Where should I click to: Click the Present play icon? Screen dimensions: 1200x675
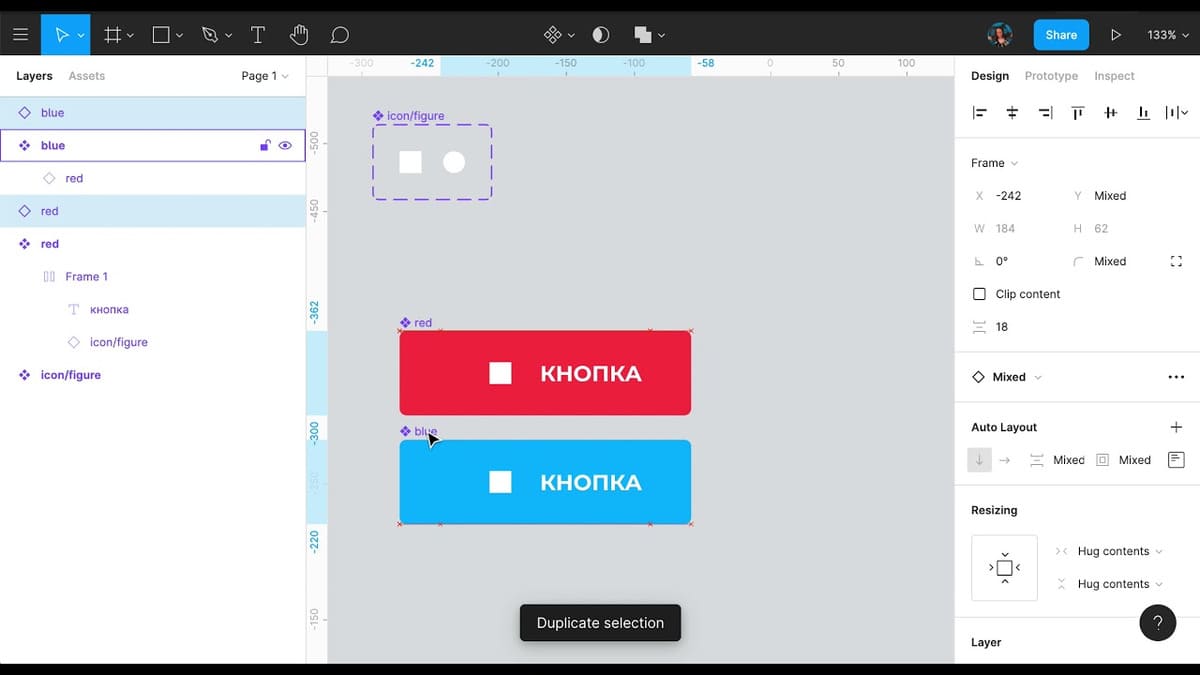1115,35
